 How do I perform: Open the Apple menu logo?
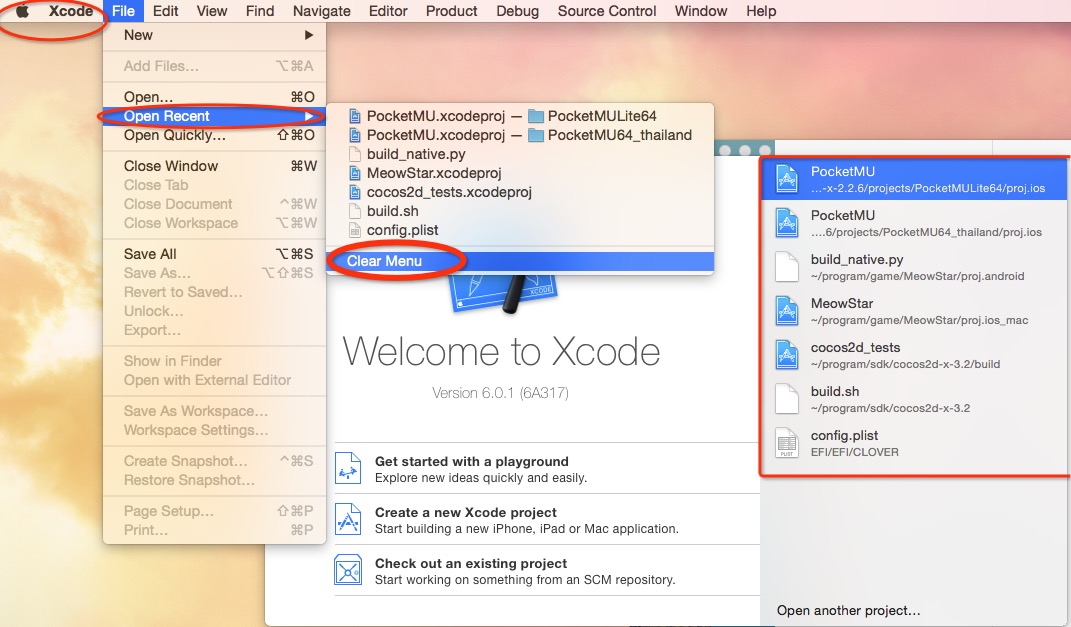click(23, 11)
